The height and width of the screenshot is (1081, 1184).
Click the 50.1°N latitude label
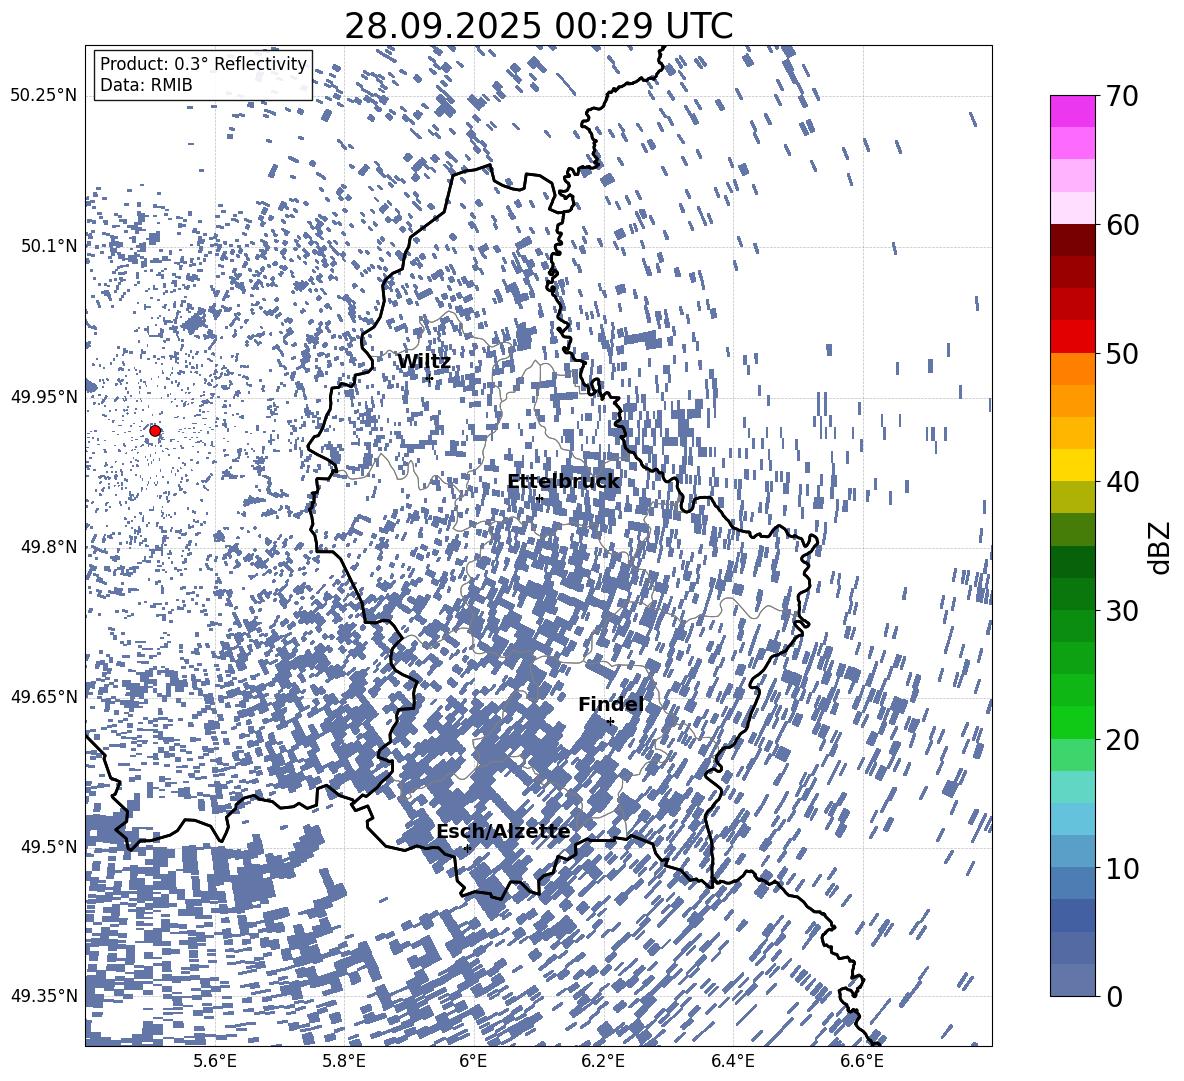(48, 246)
